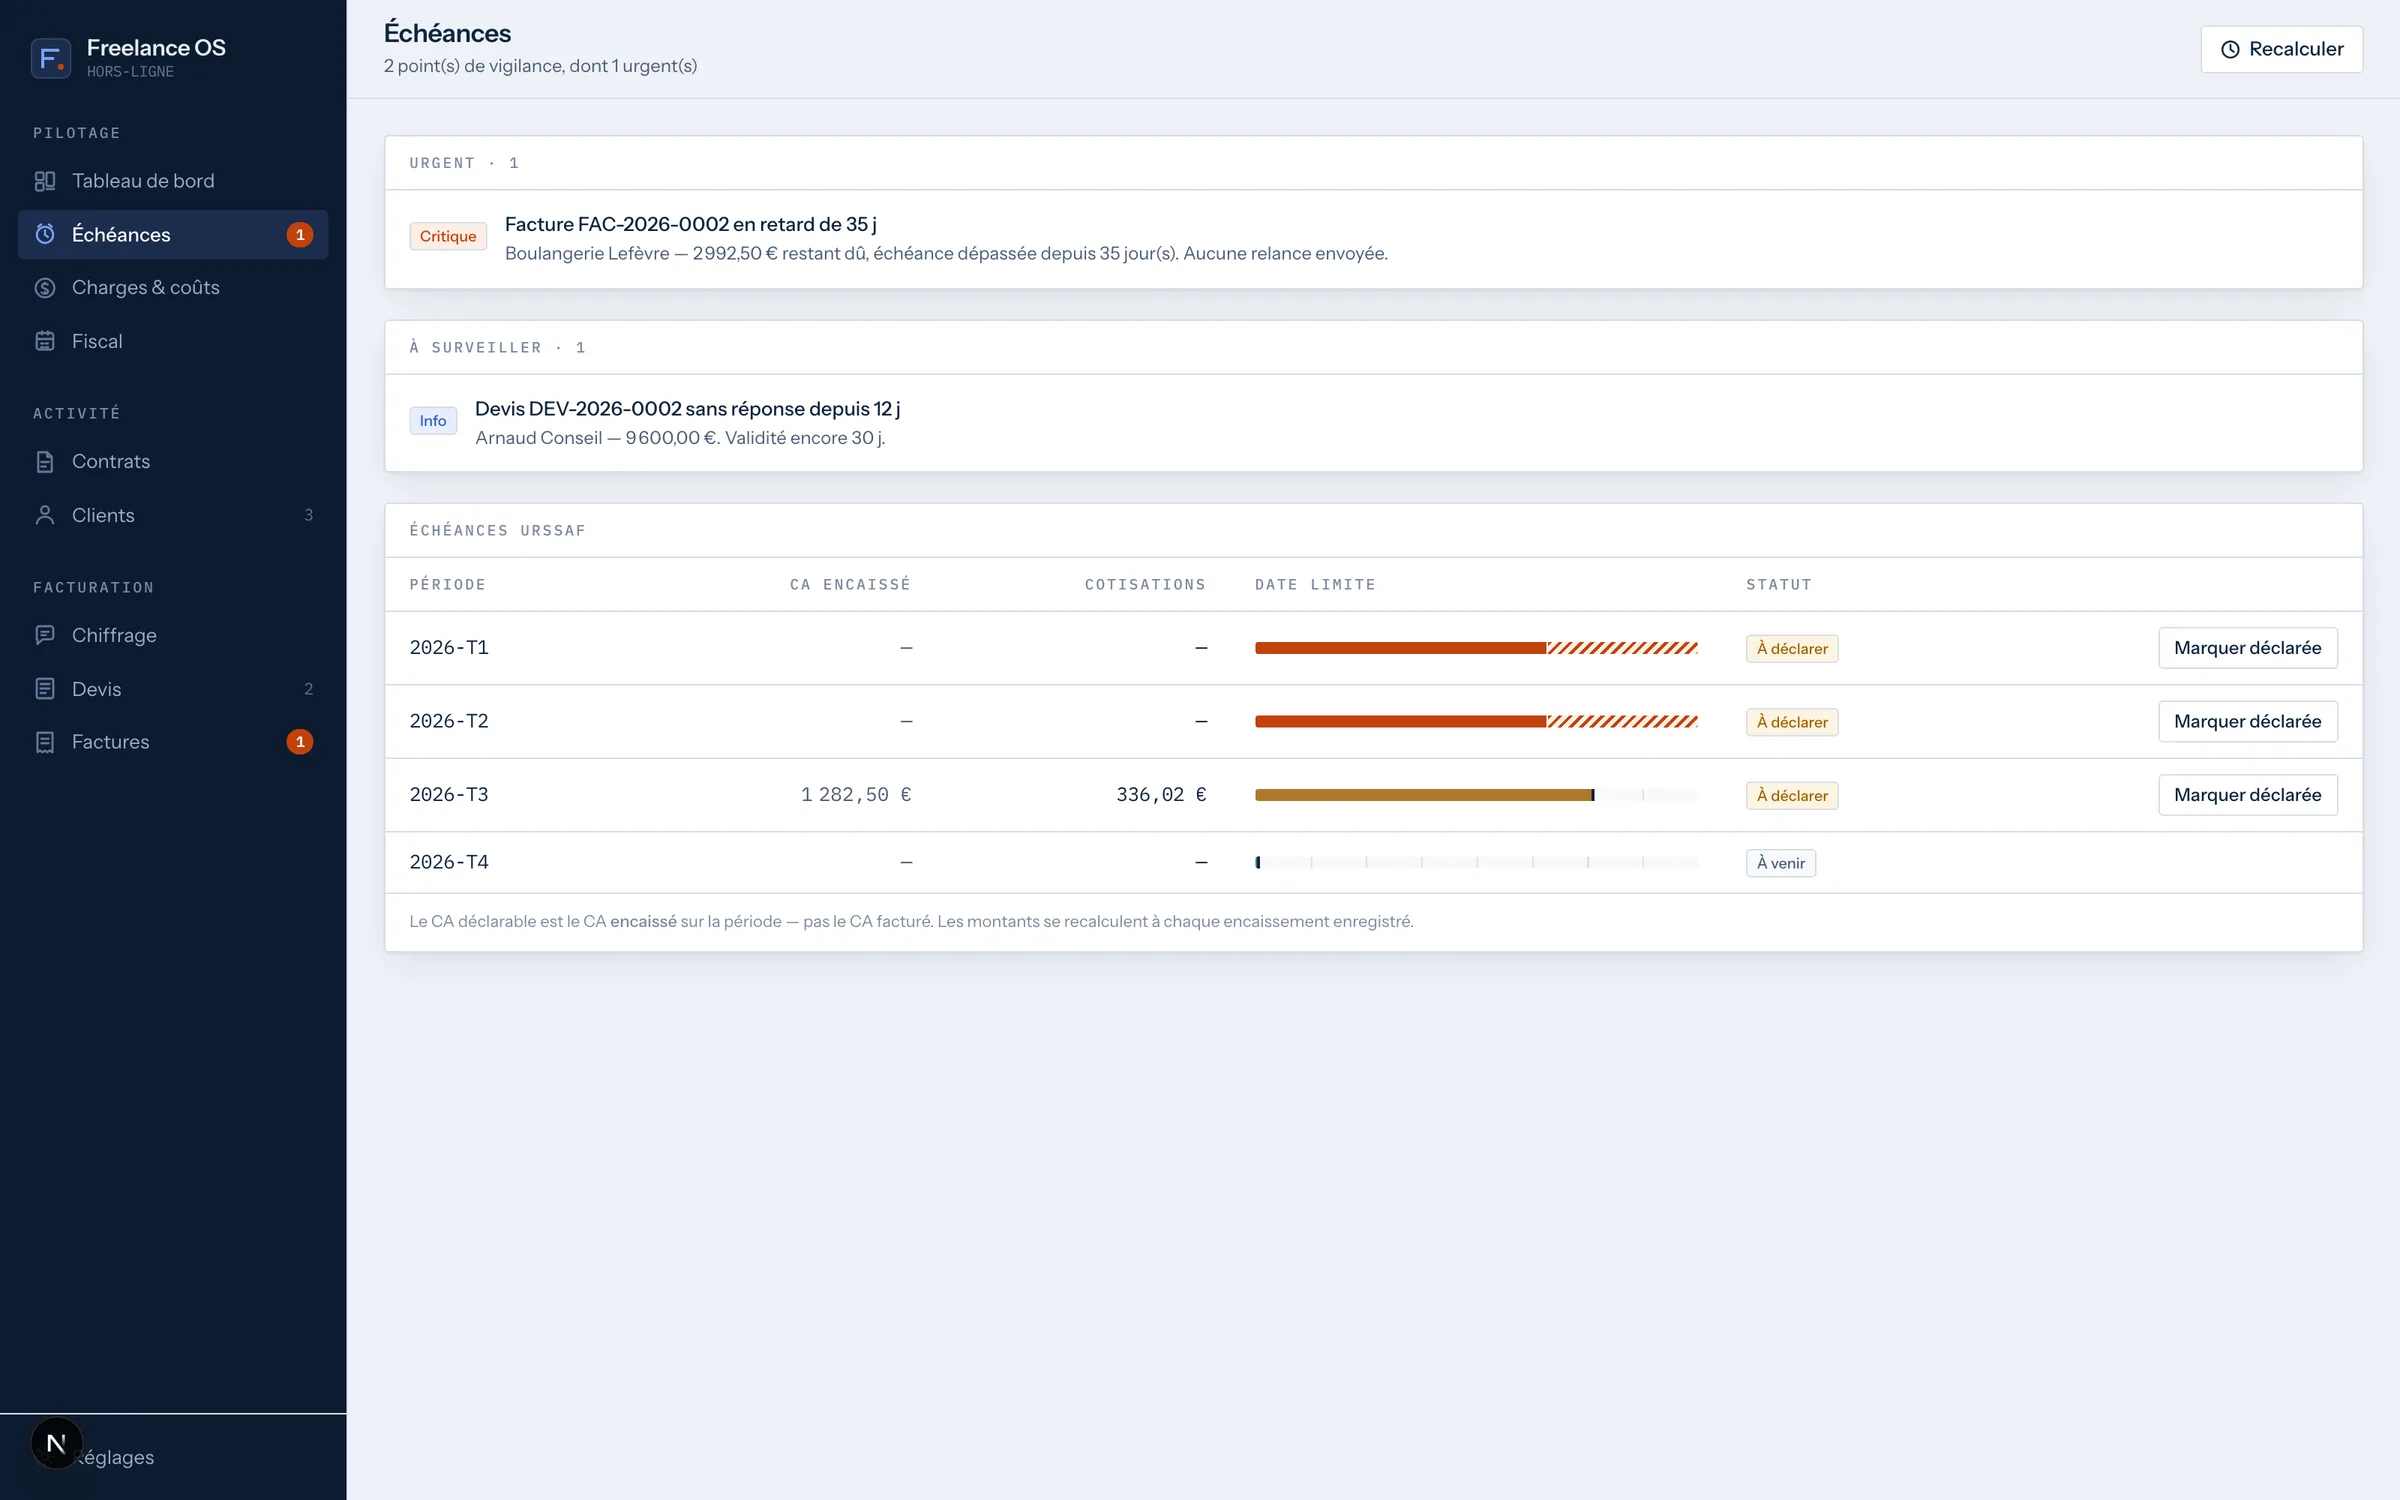Click the Échéances clock icon
The image size is (2400, 1500).
(x=45, y=234)
